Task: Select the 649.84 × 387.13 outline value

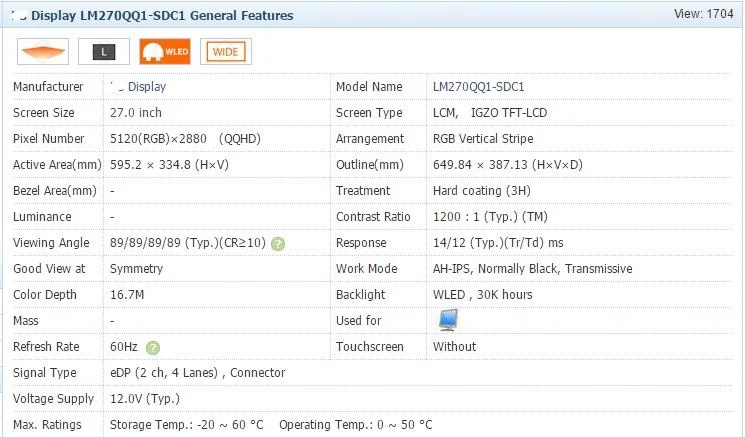Action: coord(507,165)
